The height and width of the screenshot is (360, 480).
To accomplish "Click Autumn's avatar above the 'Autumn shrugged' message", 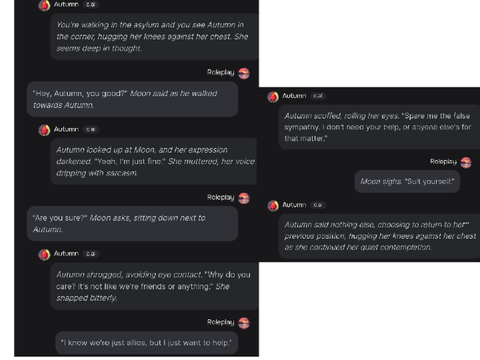I will click(44, 254).
